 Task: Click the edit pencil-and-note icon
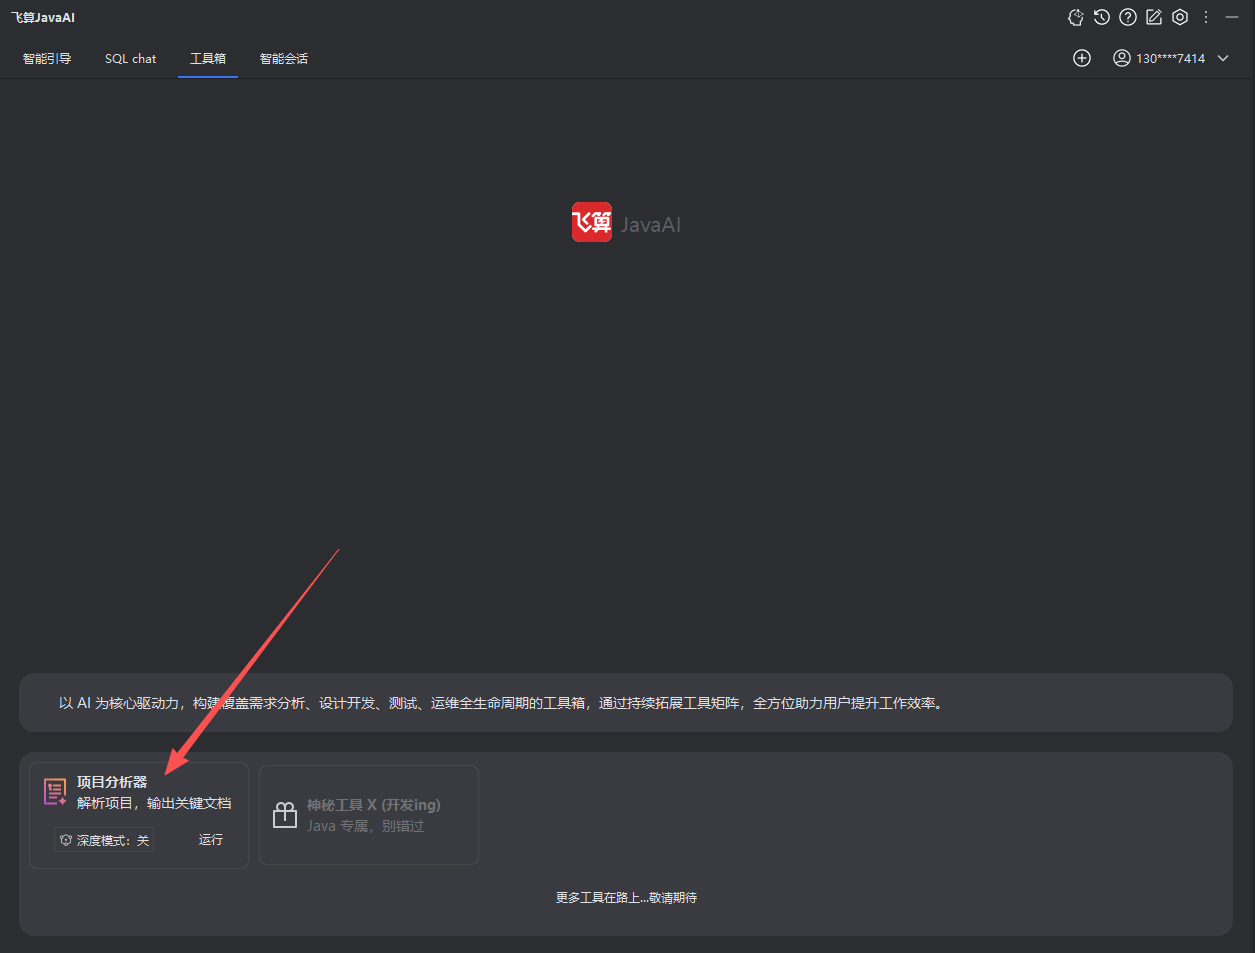tap(1154, 17)
